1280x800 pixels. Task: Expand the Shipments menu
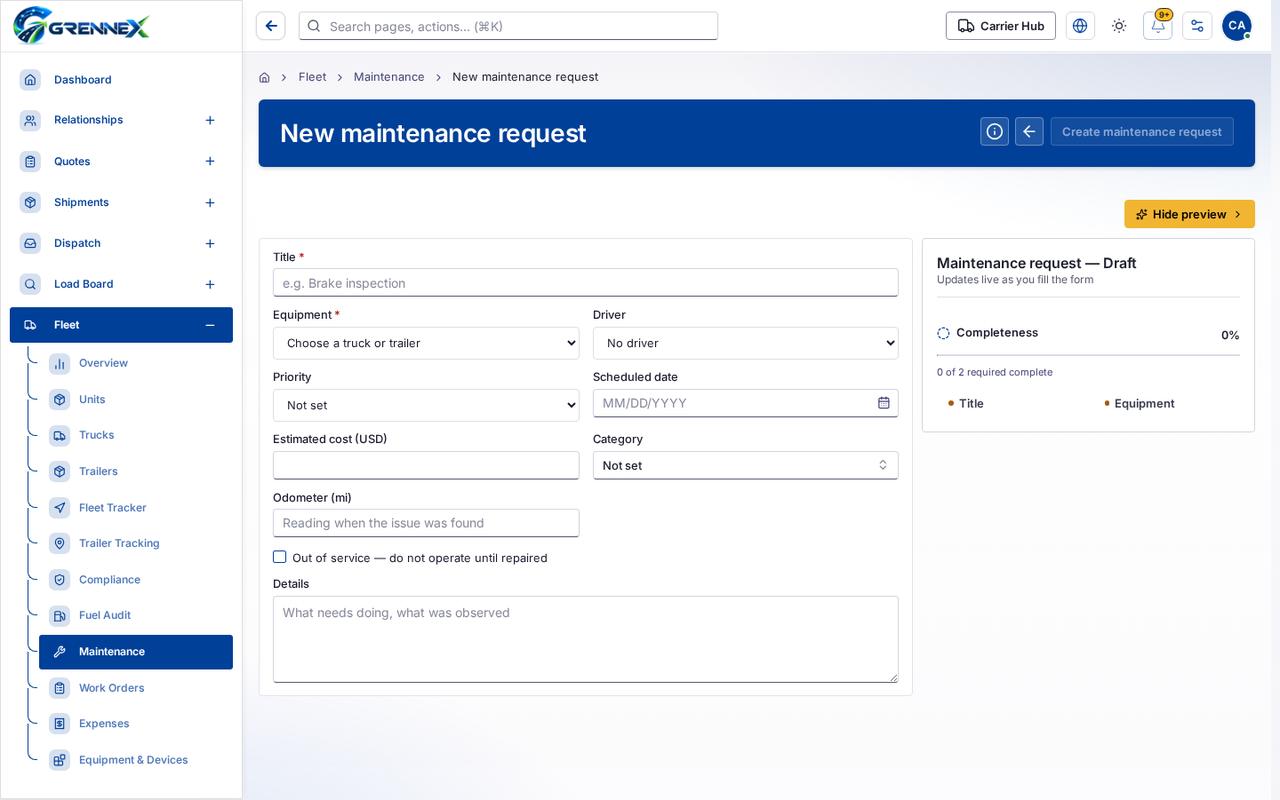click(210, 202)
